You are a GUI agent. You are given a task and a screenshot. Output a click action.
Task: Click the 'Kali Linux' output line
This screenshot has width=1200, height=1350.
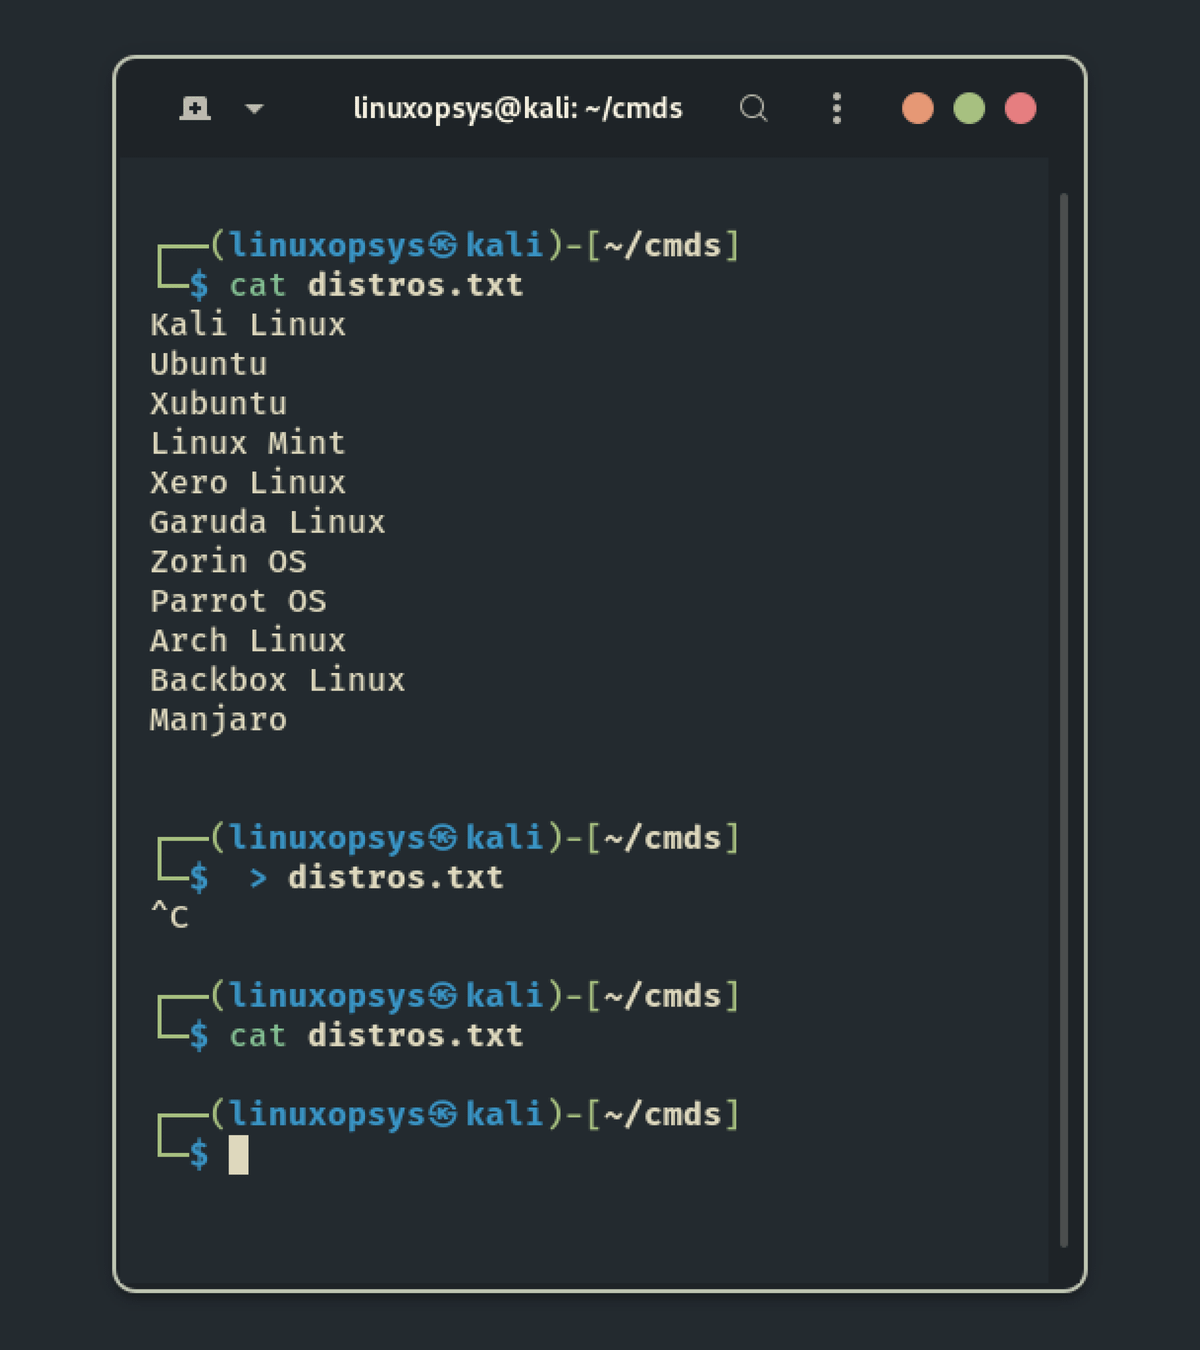click(248, 325)
